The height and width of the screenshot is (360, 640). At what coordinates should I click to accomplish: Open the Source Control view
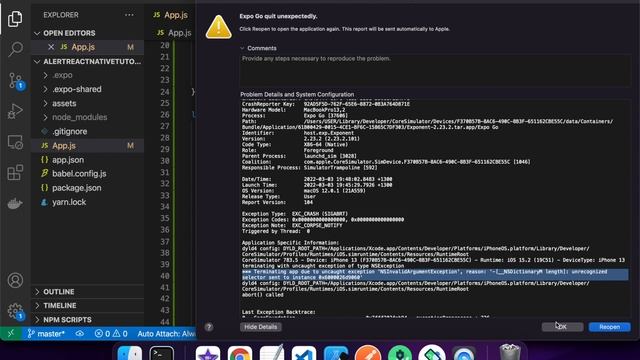tap(16, 81)
